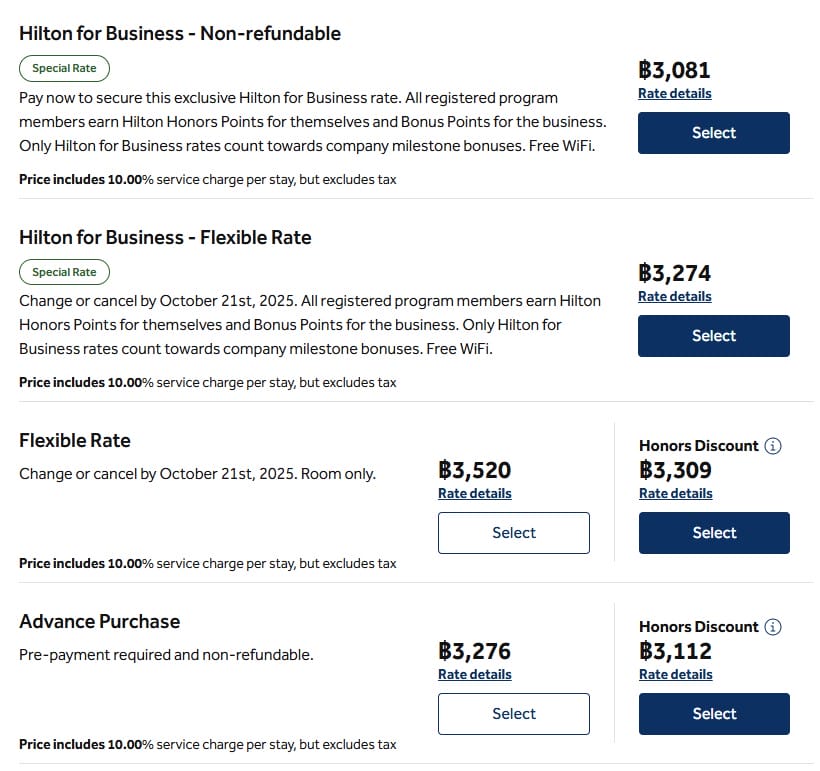Open Rate details under ฿3,276
This screenshot has height=771, width=820.
[x=474, y=674]
